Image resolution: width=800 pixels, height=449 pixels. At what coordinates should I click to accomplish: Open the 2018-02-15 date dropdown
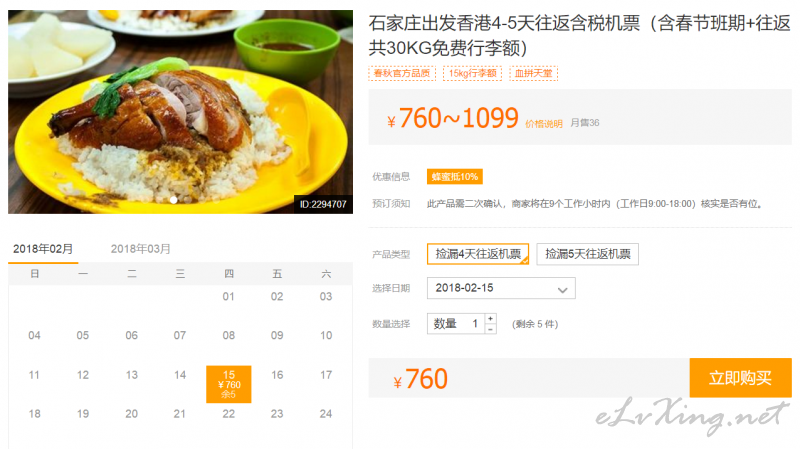click(501, 288)
